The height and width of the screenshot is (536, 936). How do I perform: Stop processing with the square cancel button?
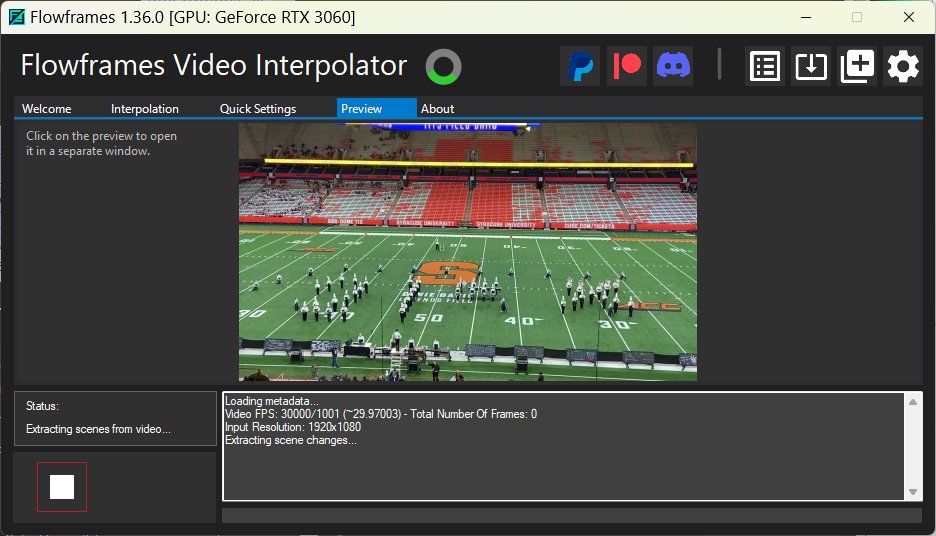tap(62, 487)
